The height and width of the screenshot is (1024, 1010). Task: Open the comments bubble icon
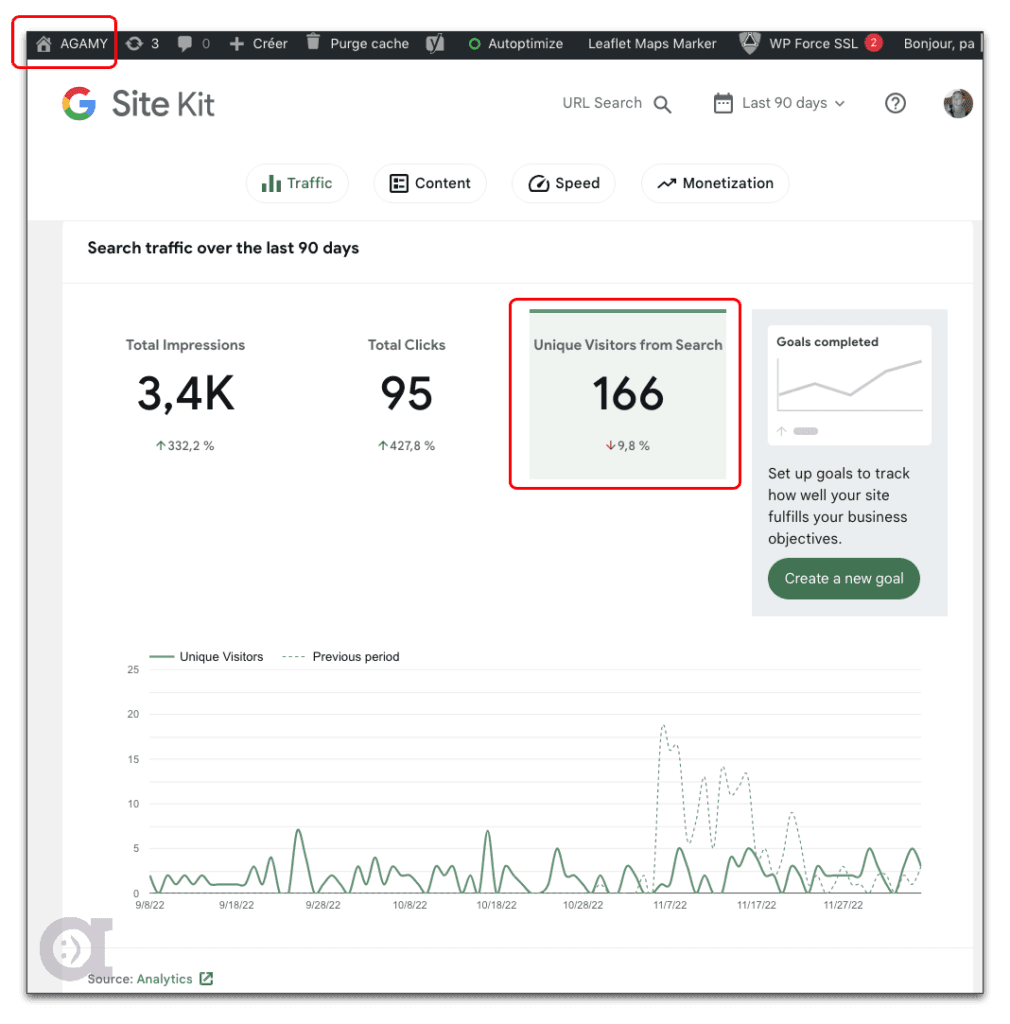pos(185,44)
